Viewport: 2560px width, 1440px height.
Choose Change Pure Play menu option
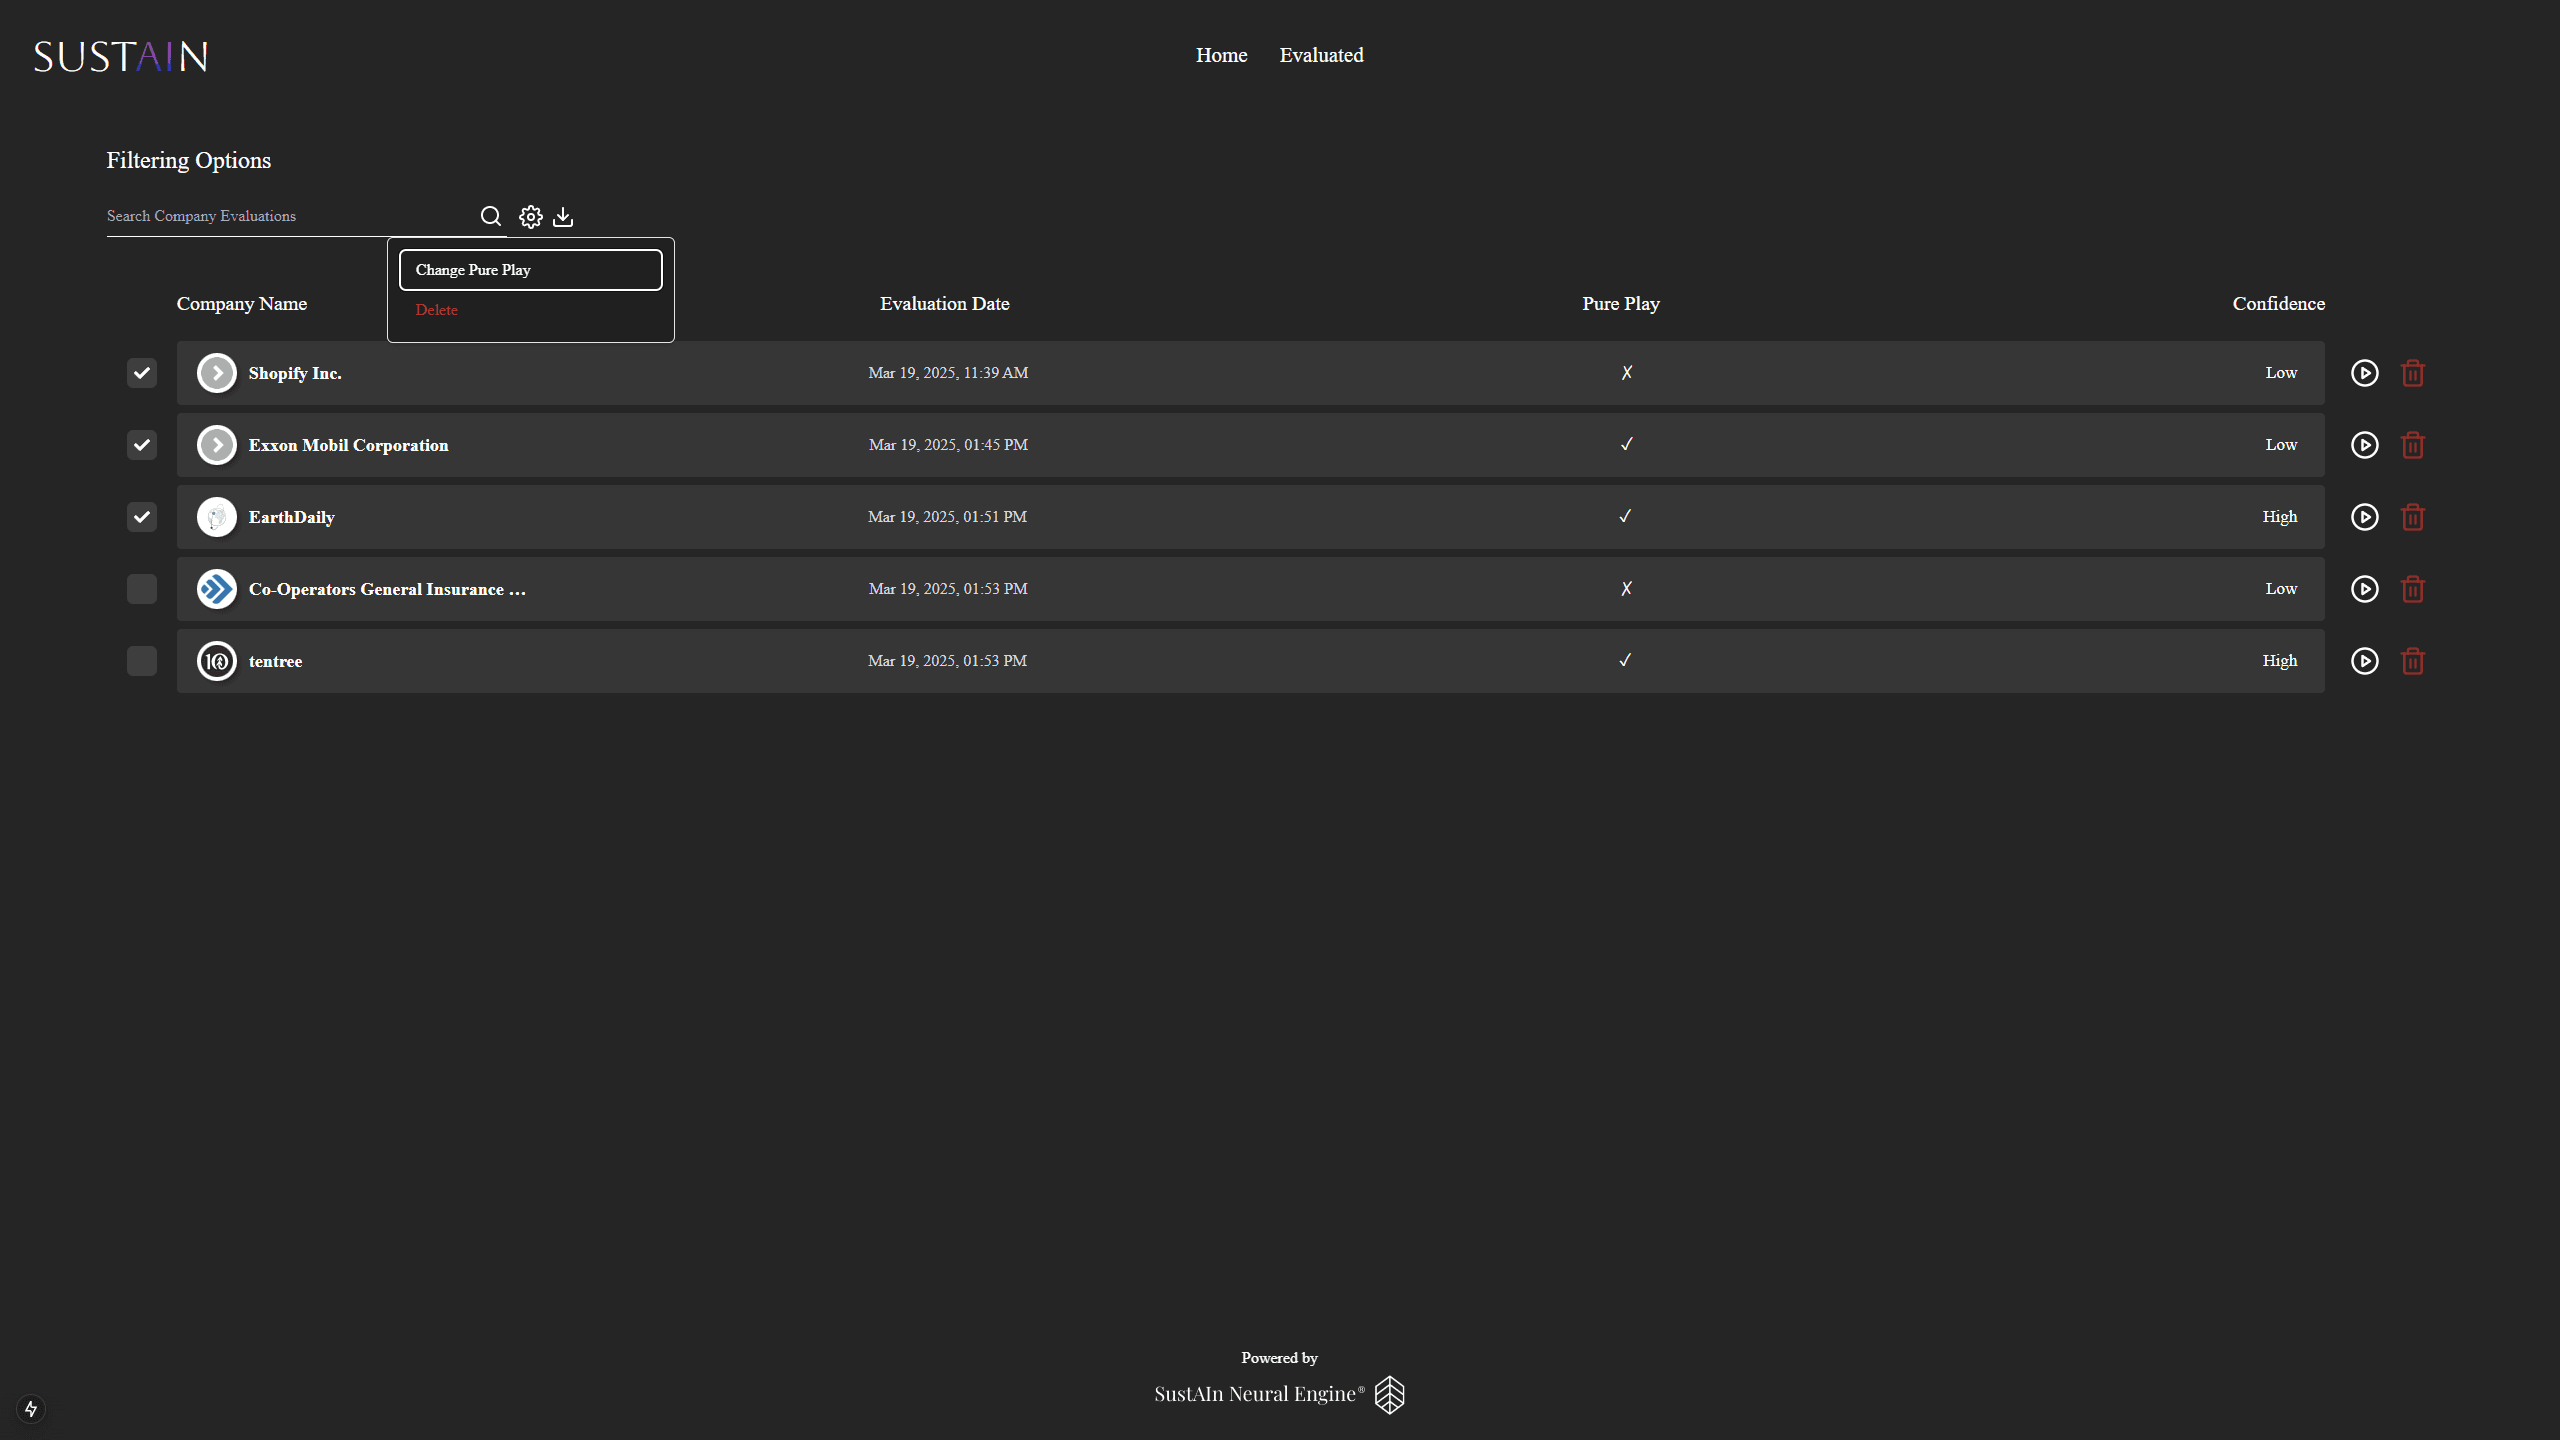(530, 270)
